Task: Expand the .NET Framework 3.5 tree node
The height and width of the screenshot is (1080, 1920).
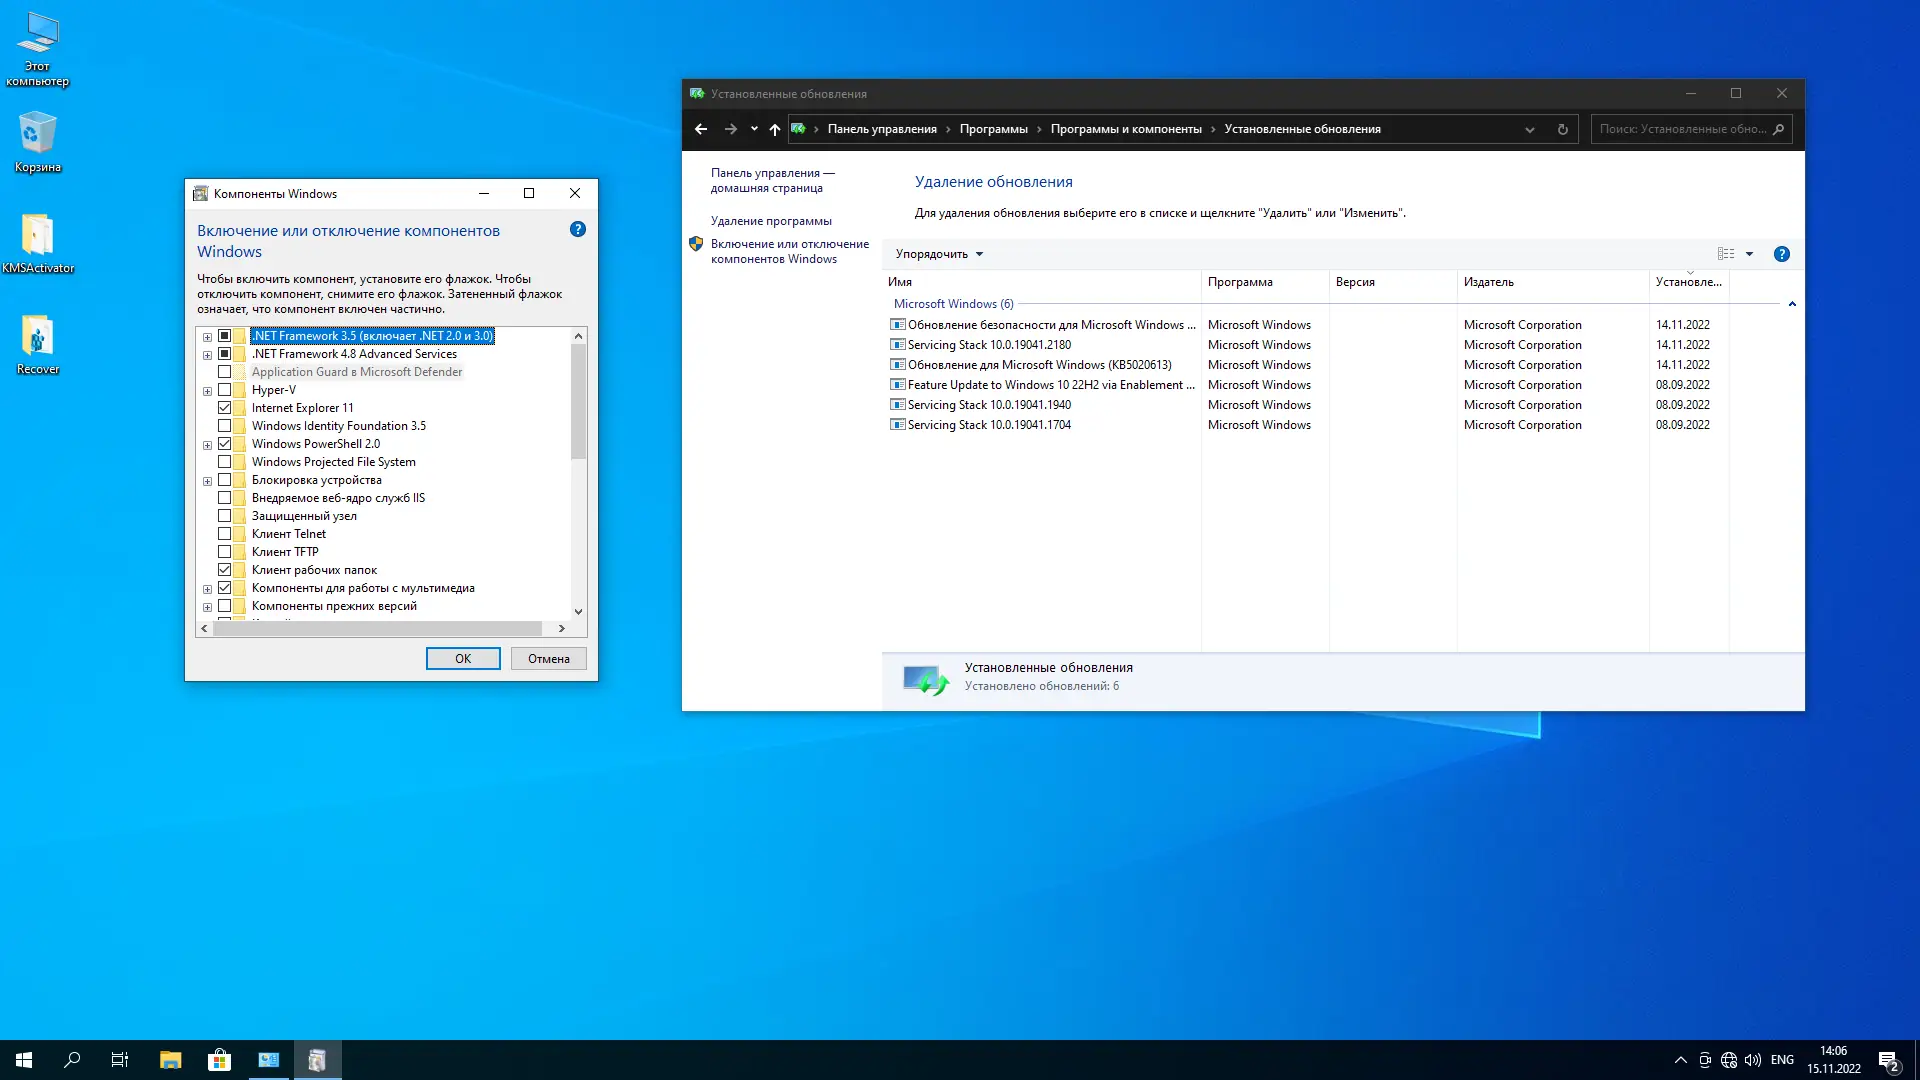Action: point(207,336)
